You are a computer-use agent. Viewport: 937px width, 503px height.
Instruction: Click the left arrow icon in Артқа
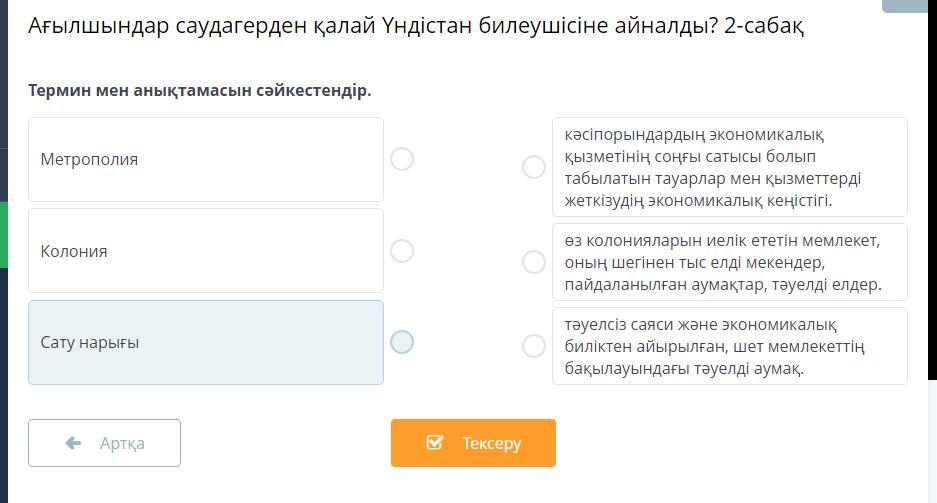tap(73, 443)
